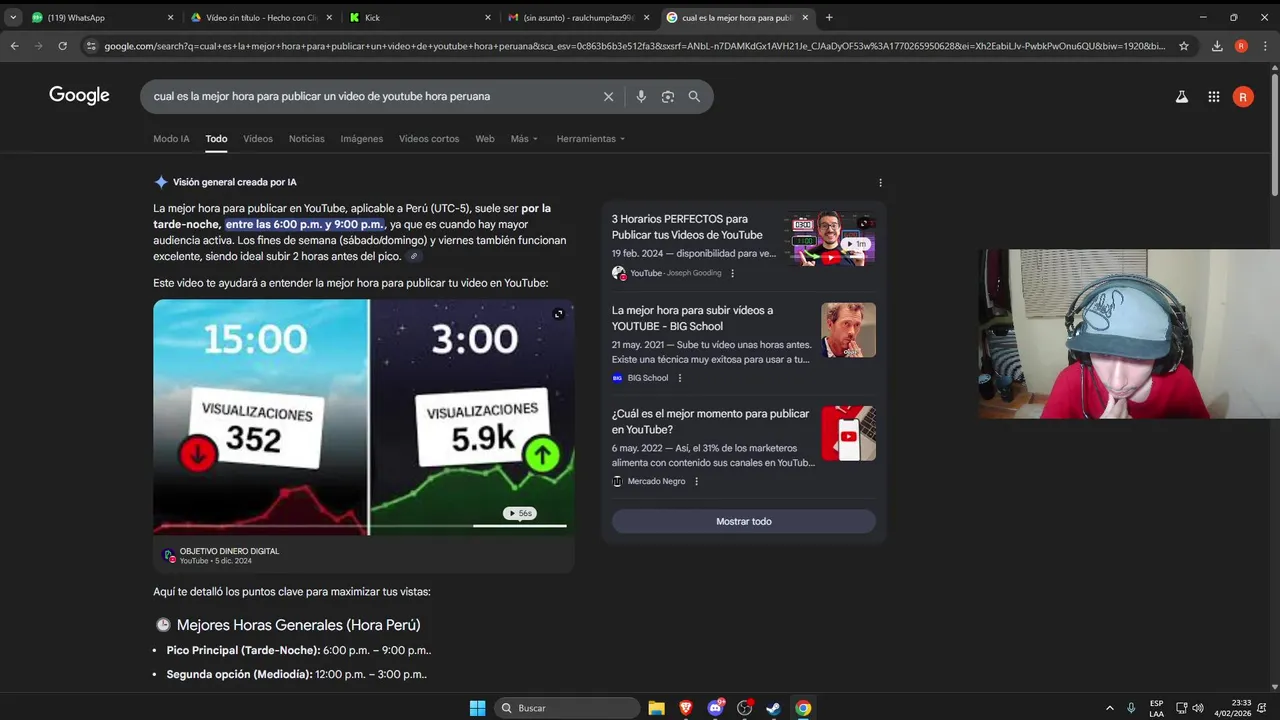Open the volume control in the tray
1280x720 pixels.
pos(1198,708)
